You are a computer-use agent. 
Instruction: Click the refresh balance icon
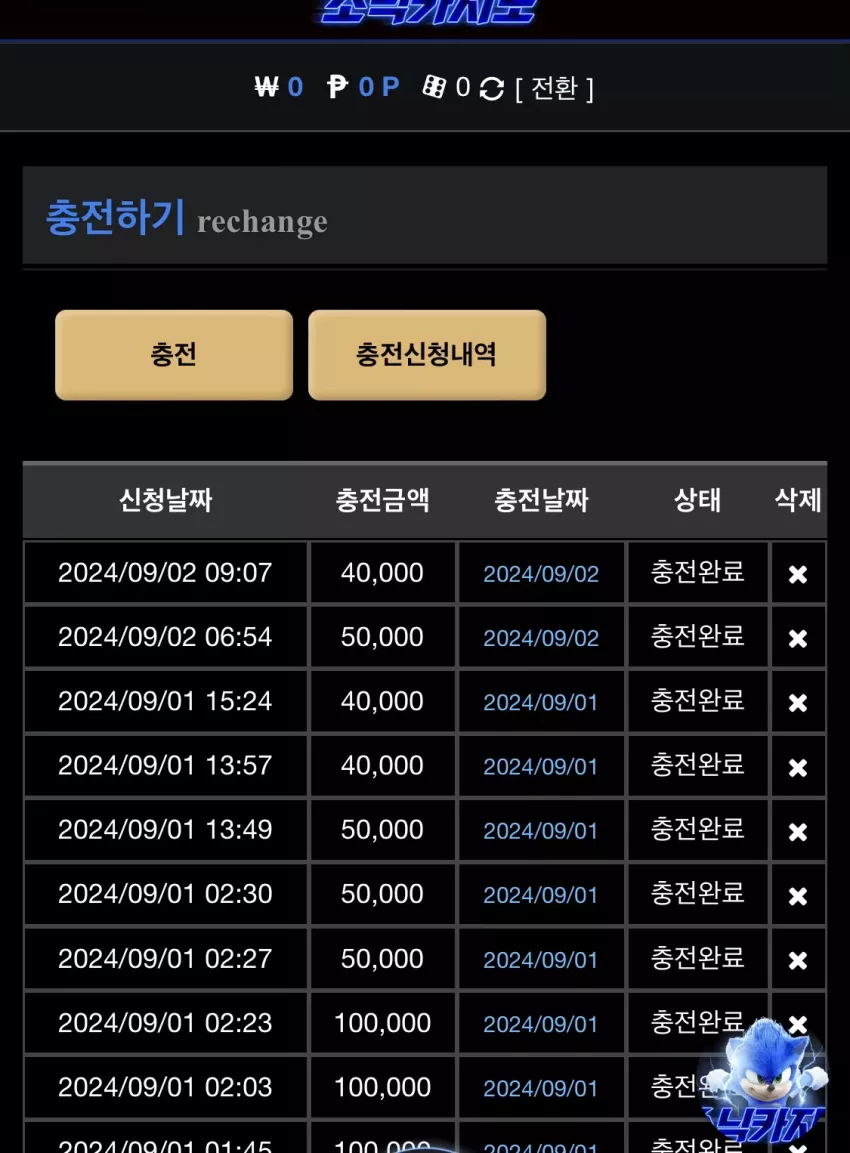click(x=492, y=89)
